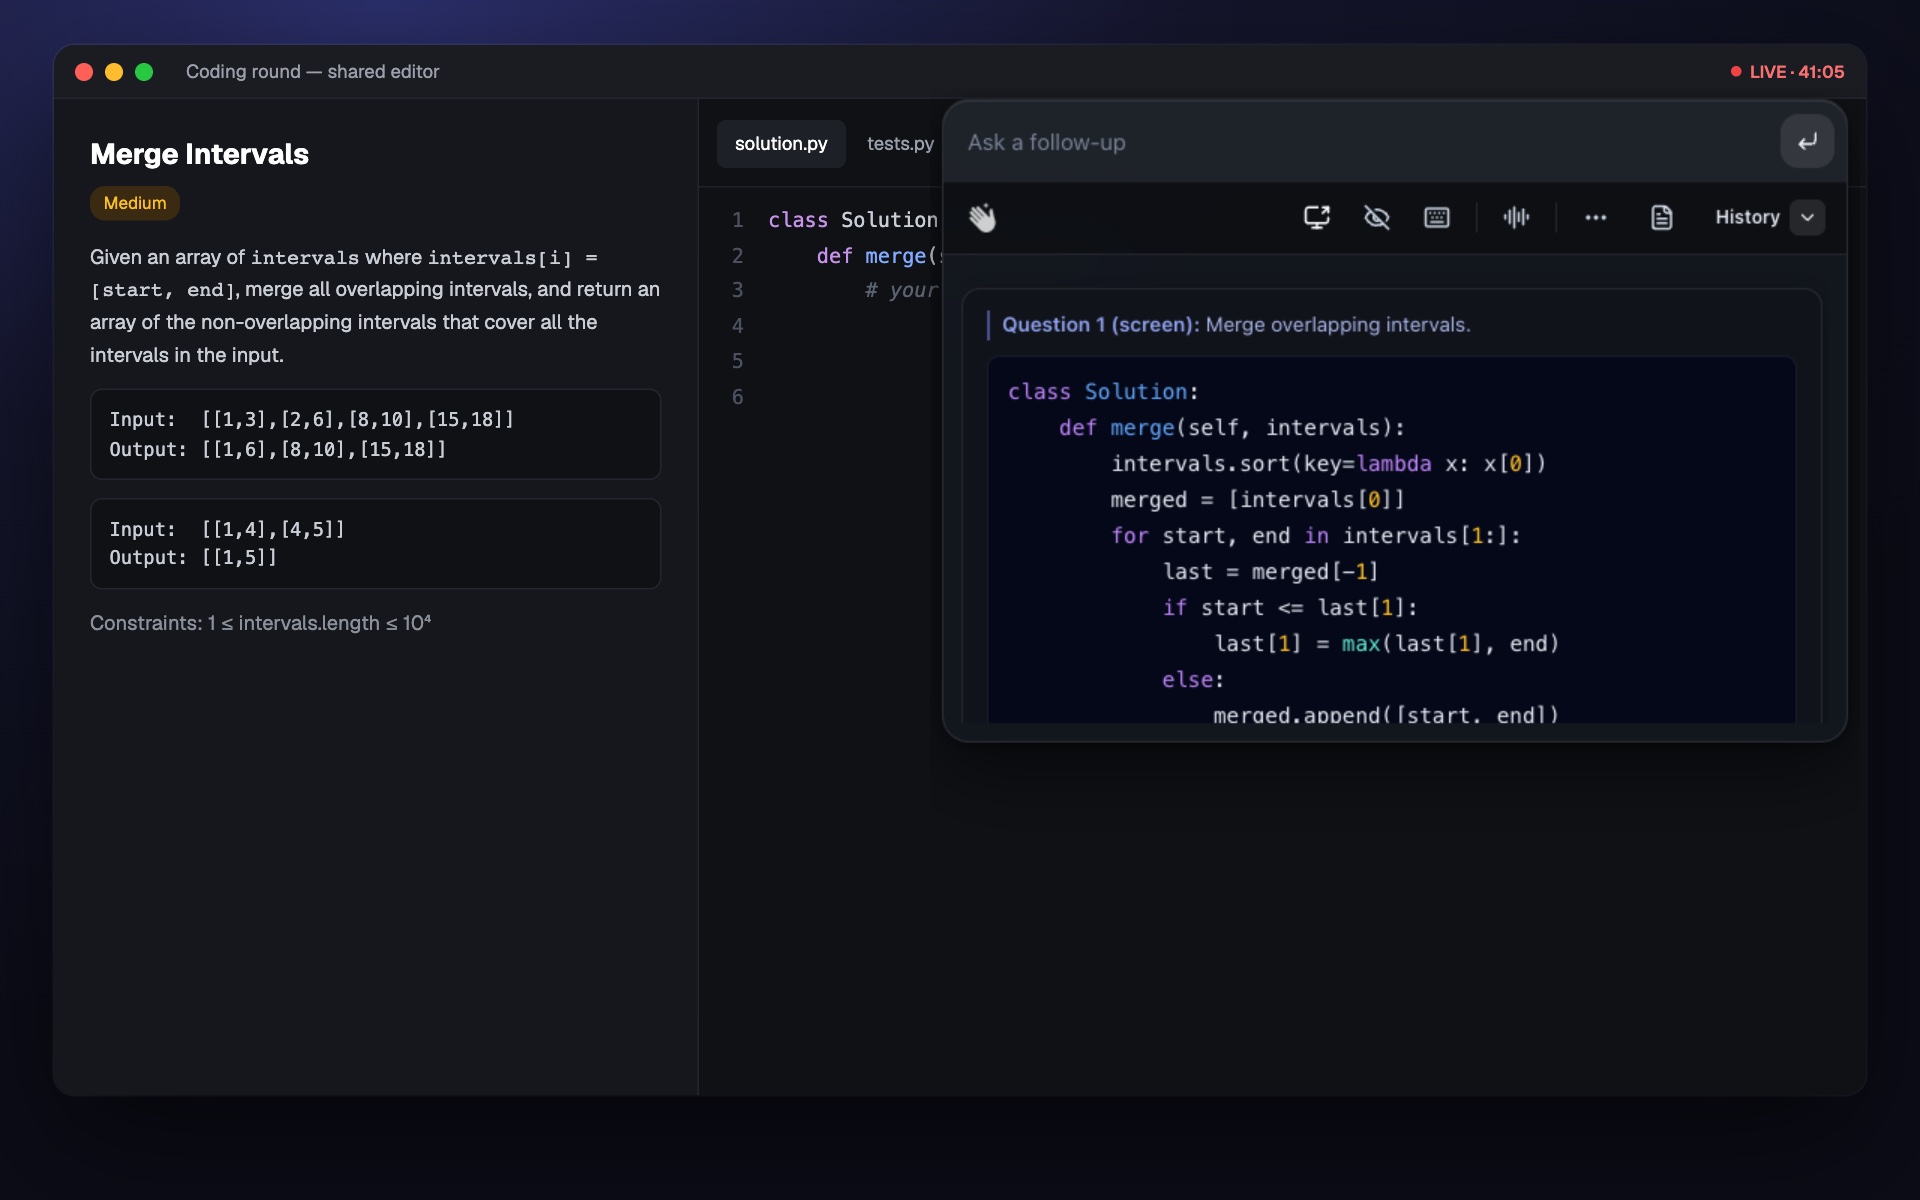Click line number 6 in editor gutter
Screen dimensions: 1920x1200
tap(737, 397)
